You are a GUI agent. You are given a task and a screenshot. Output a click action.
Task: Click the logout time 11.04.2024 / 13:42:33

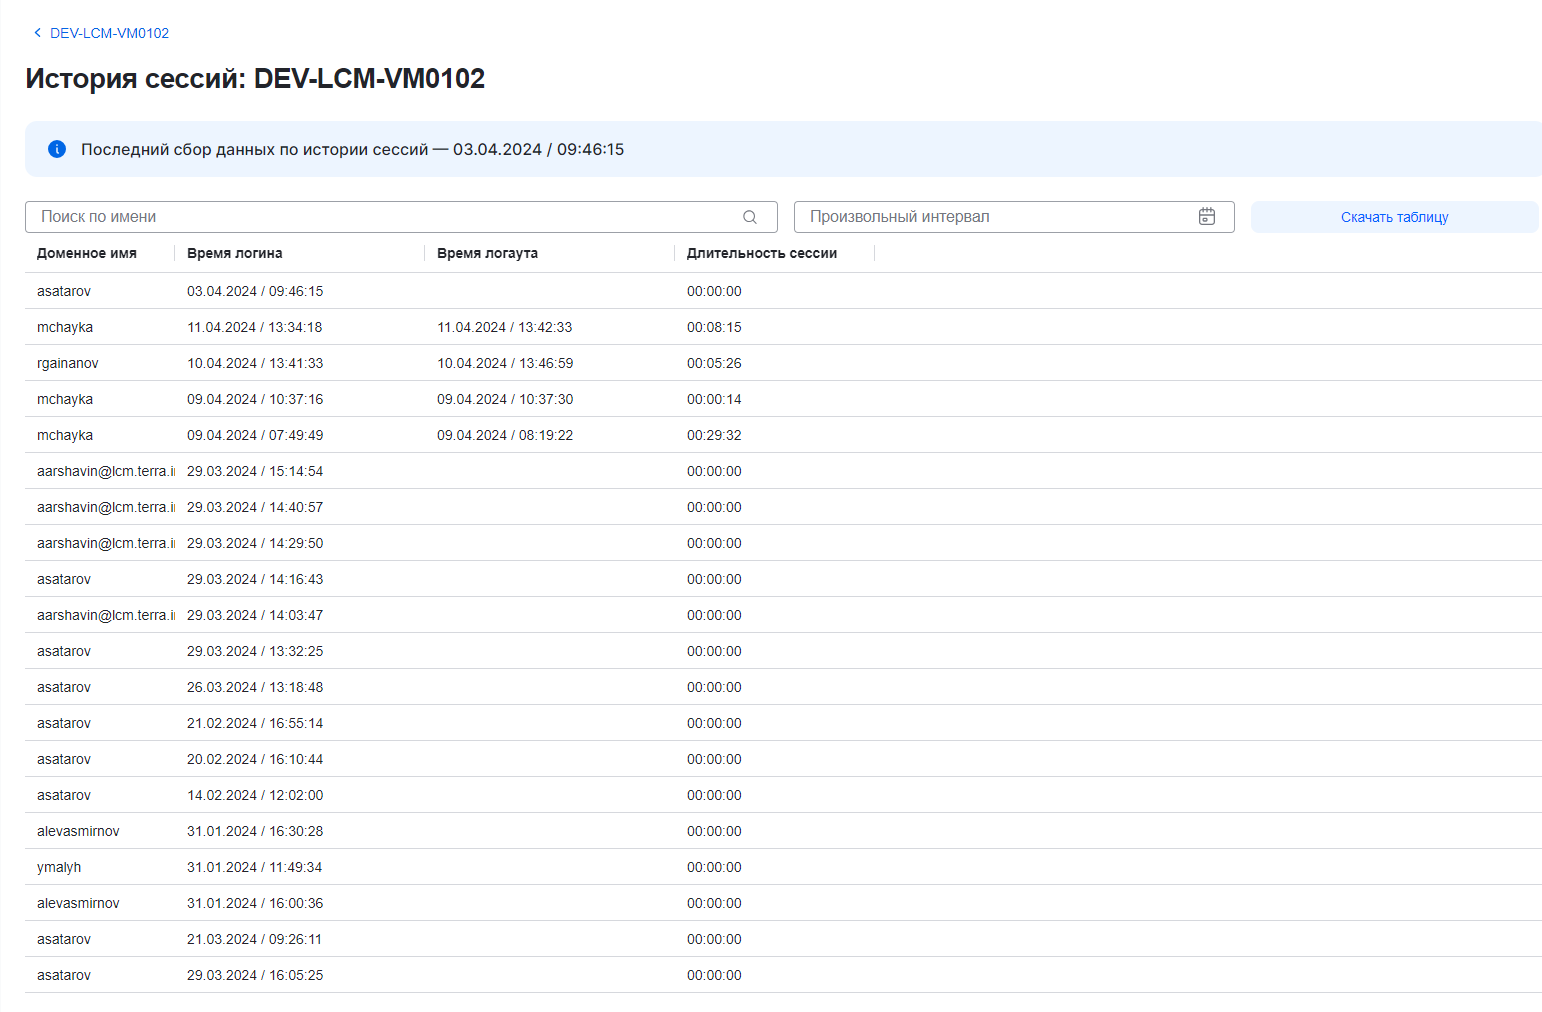click(505, 327)
